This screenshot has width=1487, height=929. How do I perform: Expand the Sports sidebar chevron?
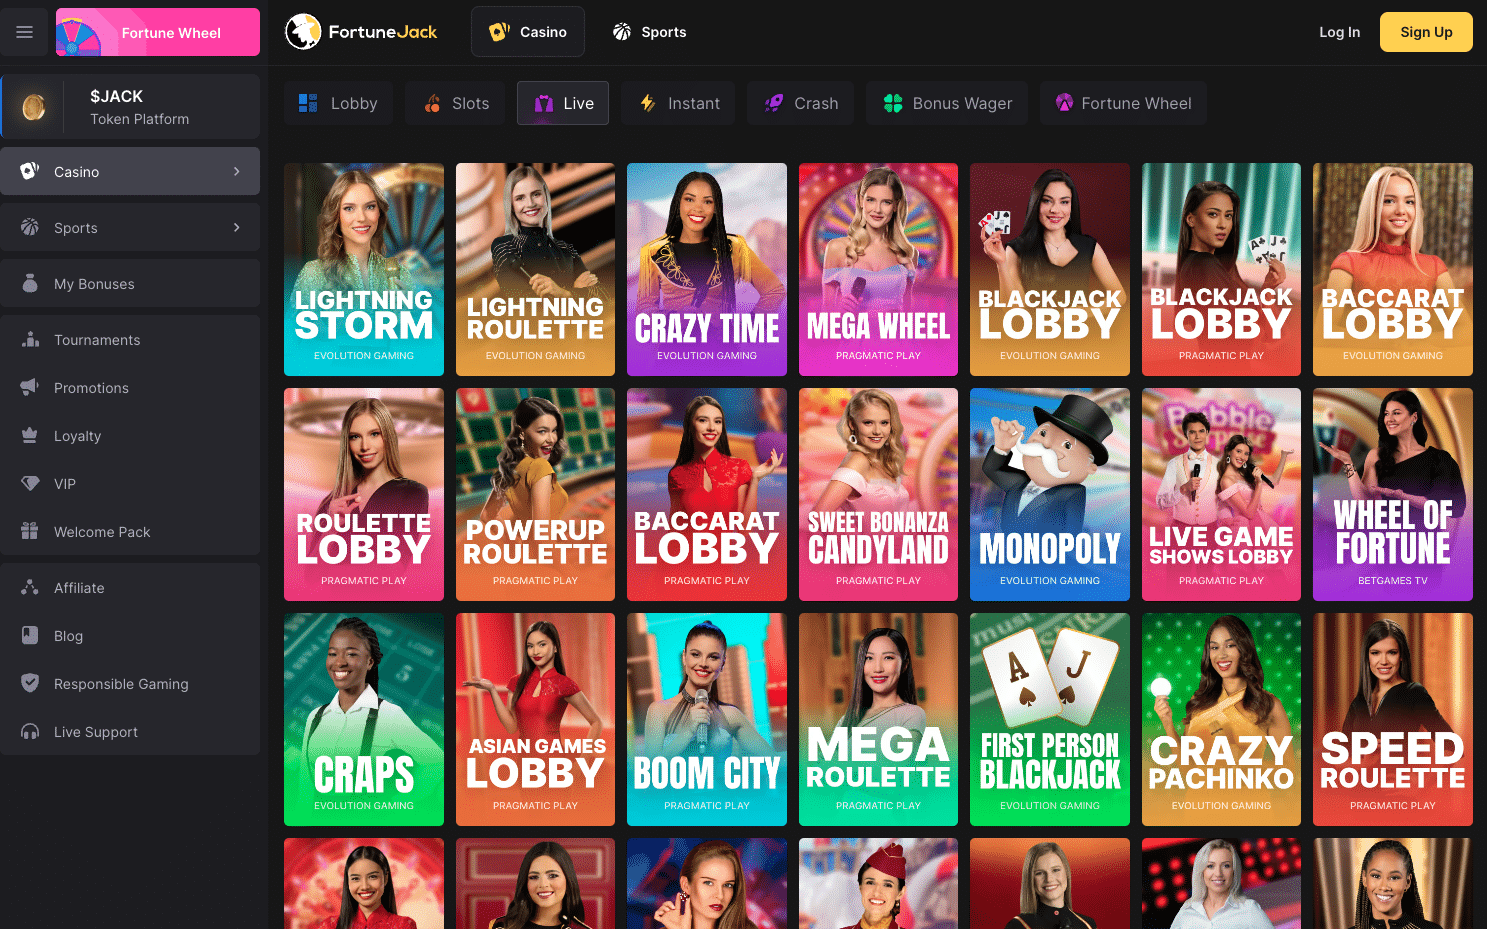click(x=237, y=227)
